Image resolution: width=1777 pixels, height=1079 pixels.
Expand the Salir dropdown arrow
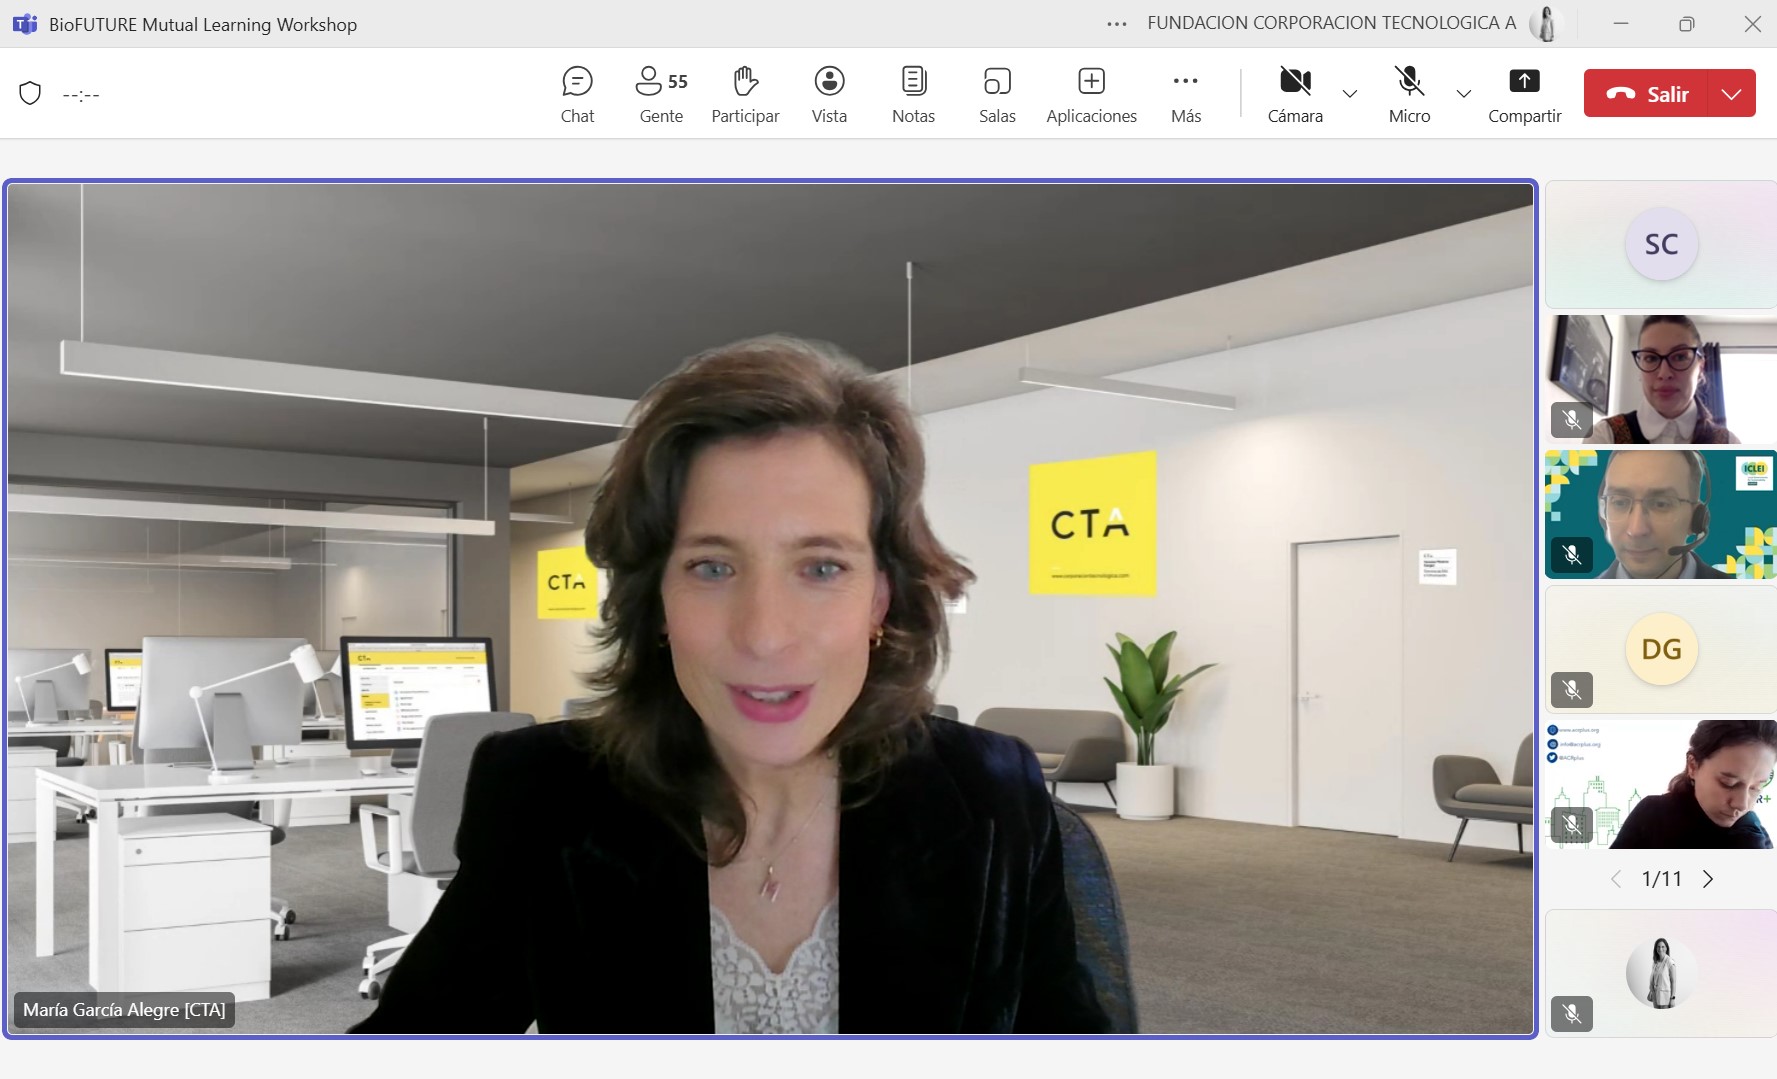coord(1732,93)
